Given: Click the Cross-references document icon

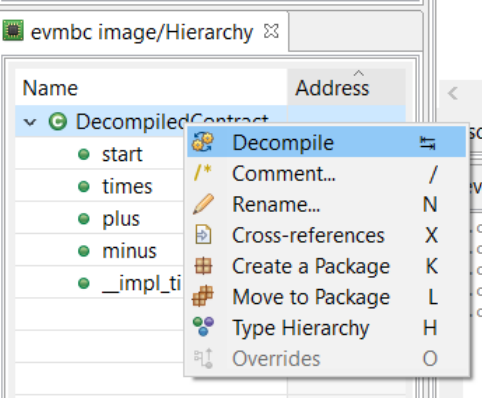Looking at the screenshot, I should (203, 235).
